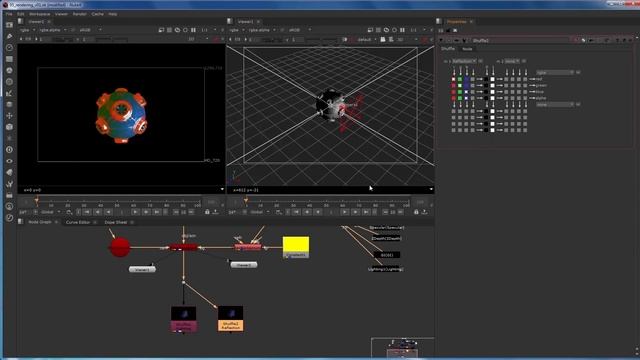Screen dimensions: 640x360
Task: Open the in 1 Reflection layer dropdown
Action: 464,61
